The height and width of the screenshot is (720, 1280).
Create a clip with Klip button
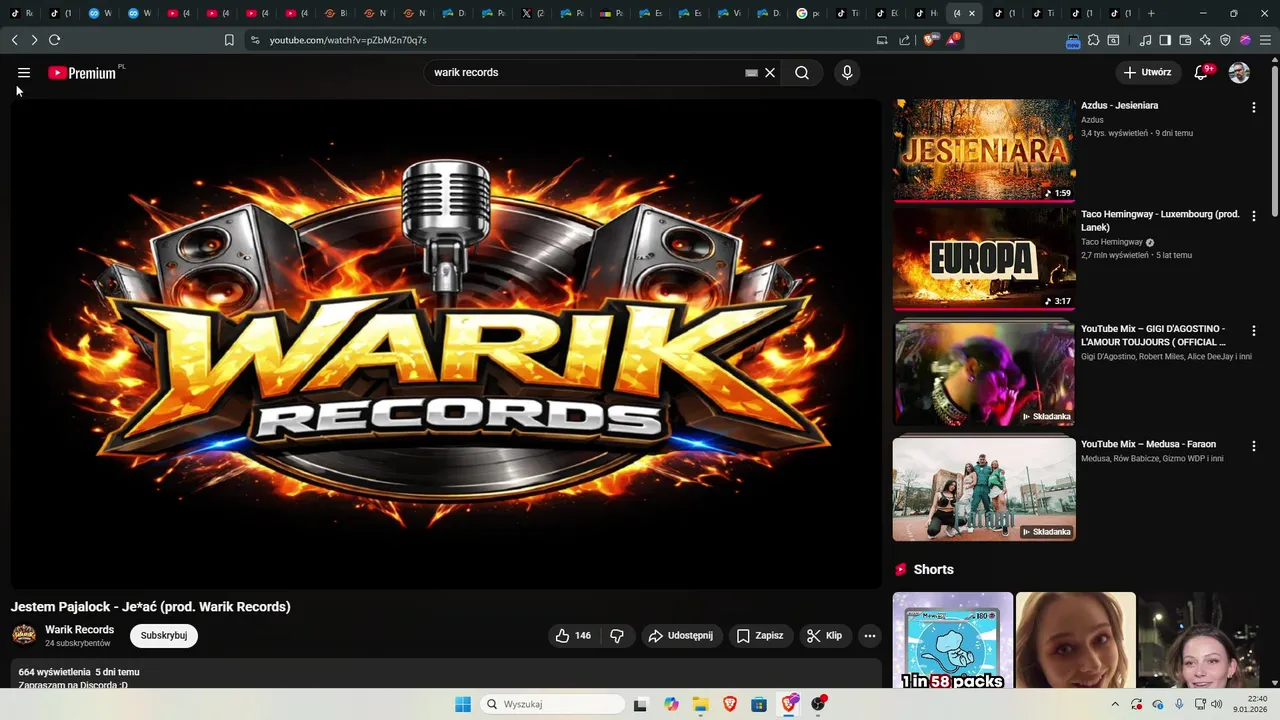[x=825, y=636]
